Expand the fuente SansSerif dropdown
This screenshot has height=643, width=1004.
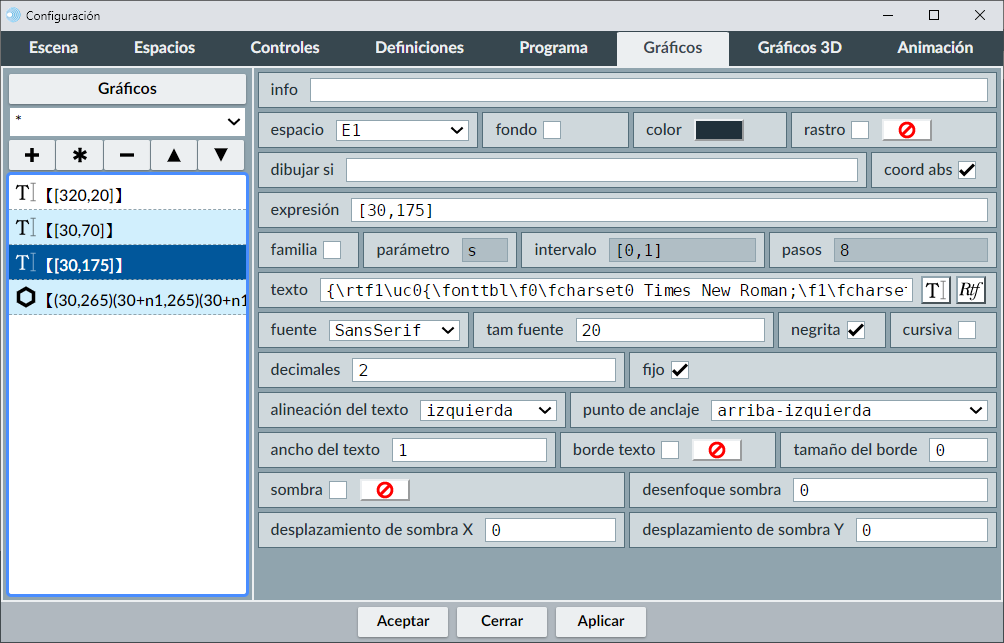(393, 330)
